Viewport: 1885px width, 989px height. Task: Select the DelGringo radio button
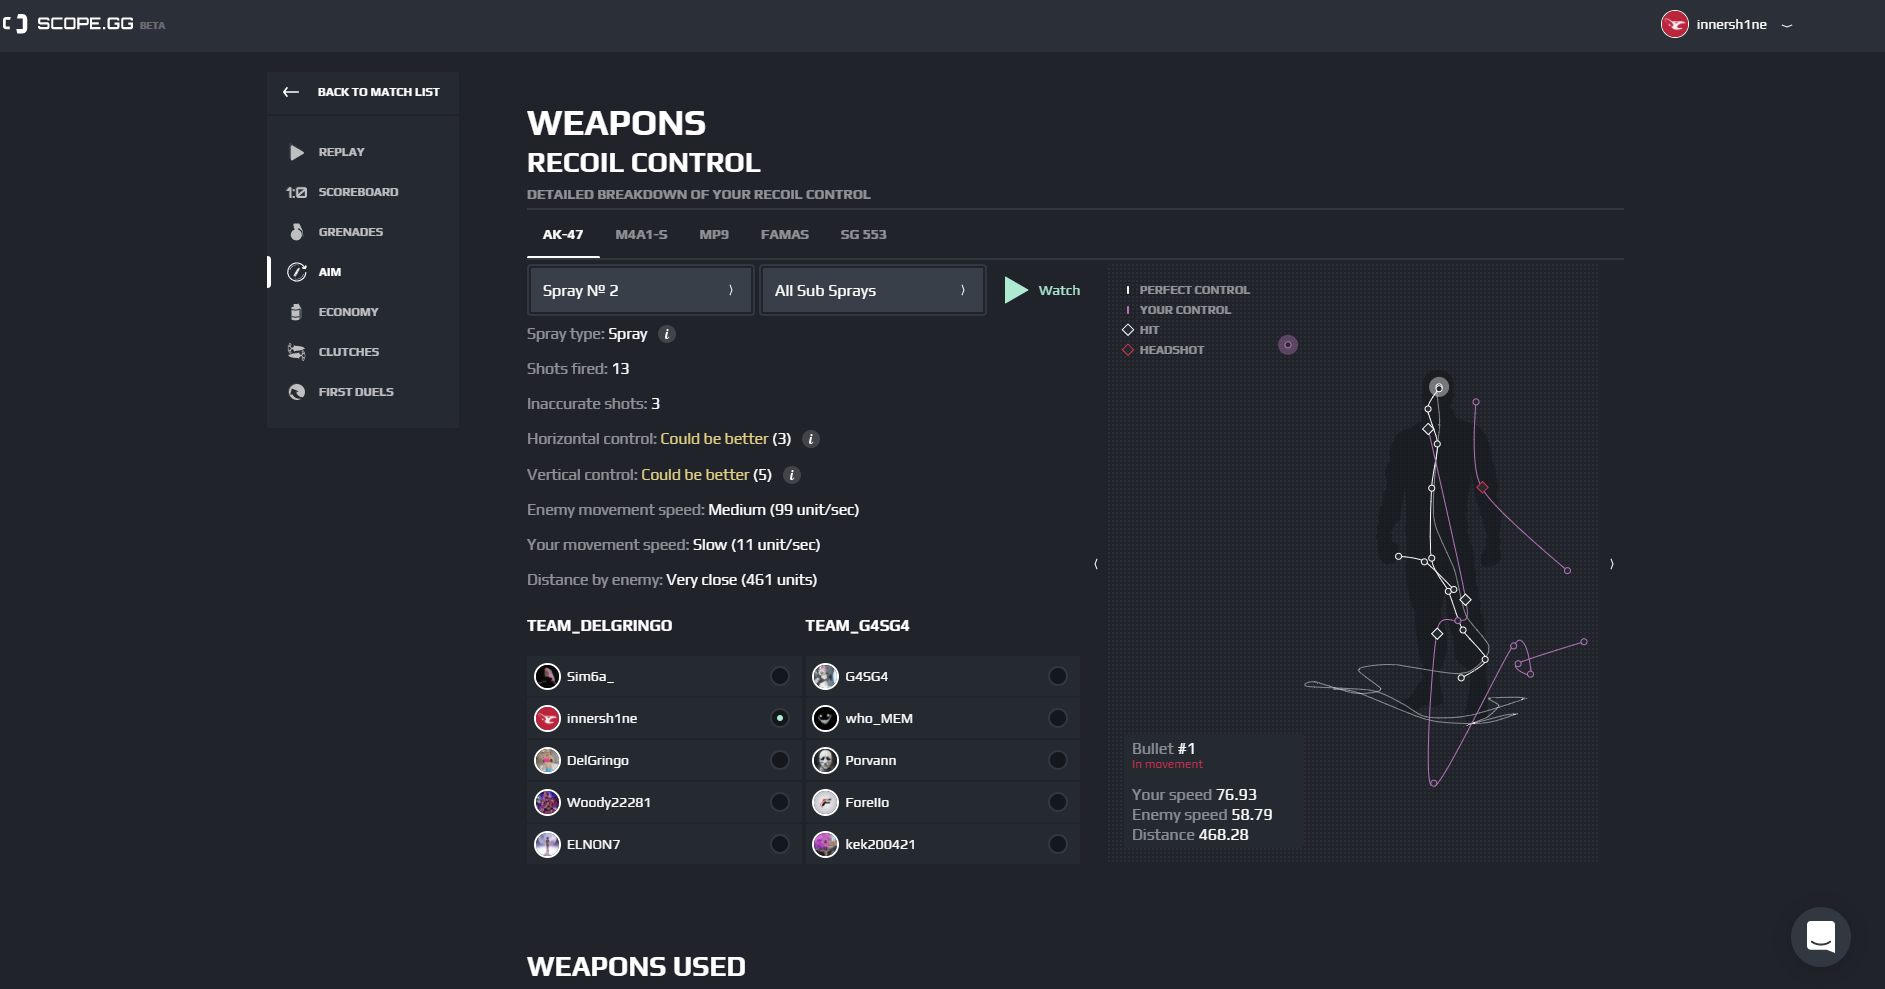point(780,761)
